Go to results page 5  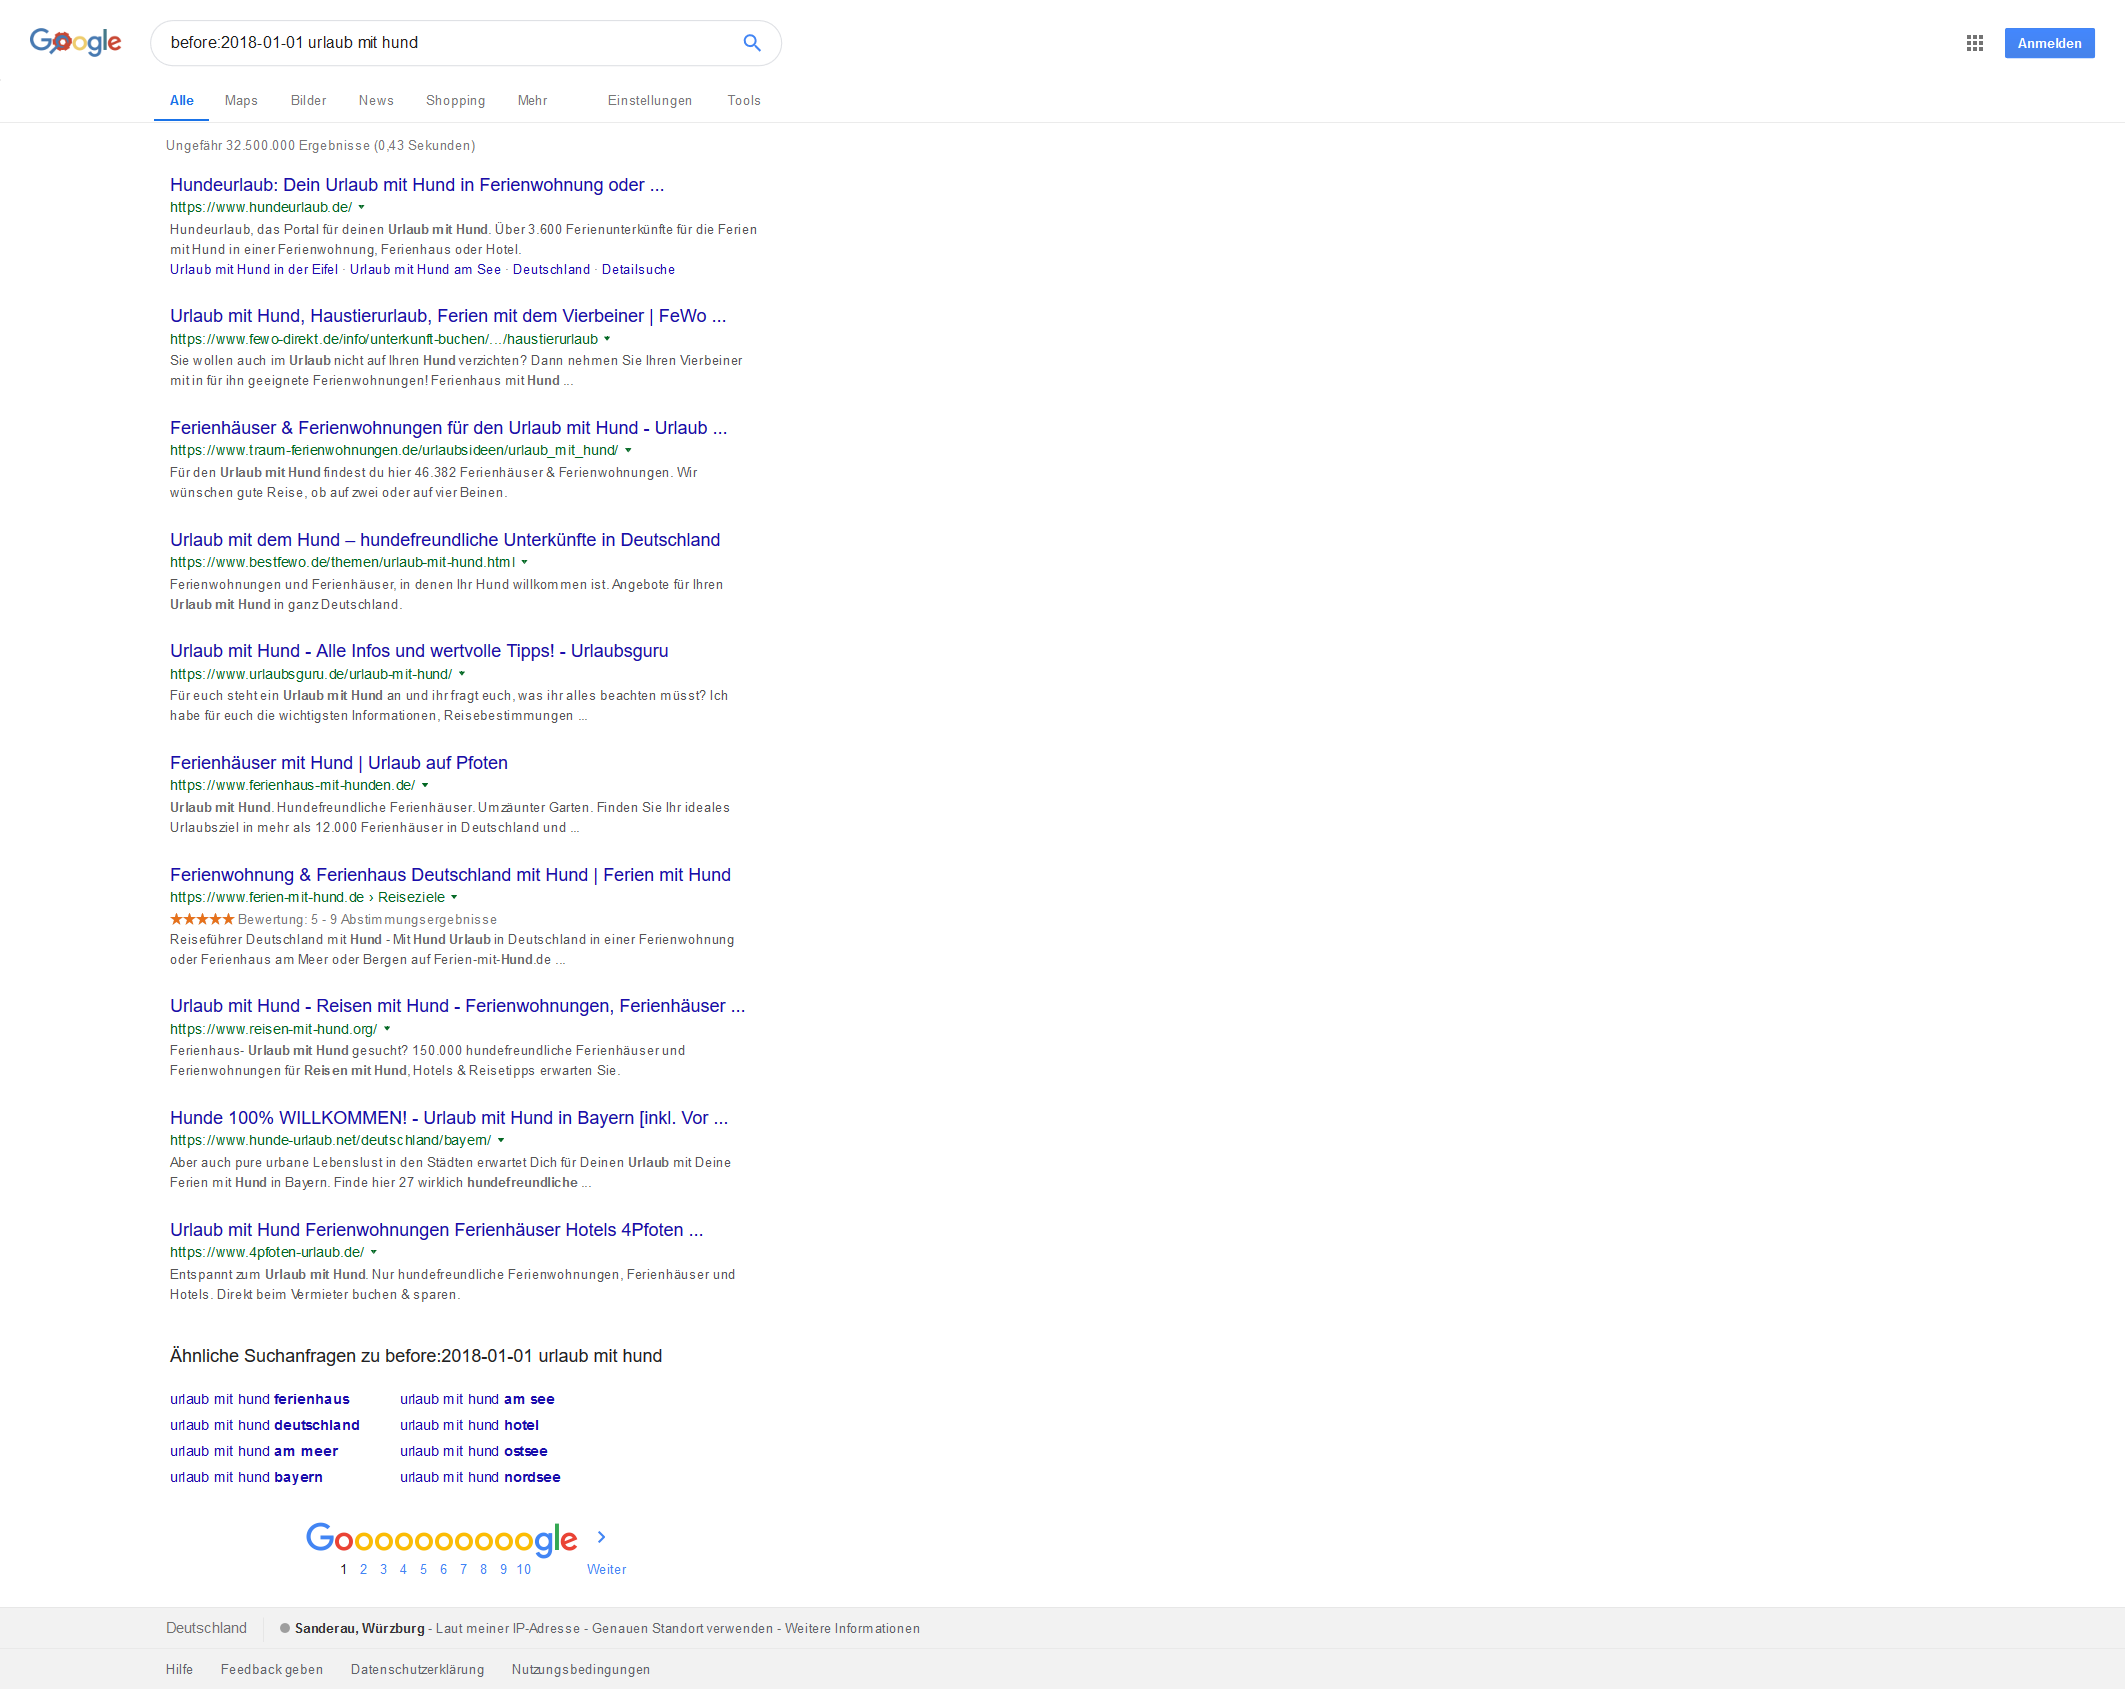pos(423,1569)
